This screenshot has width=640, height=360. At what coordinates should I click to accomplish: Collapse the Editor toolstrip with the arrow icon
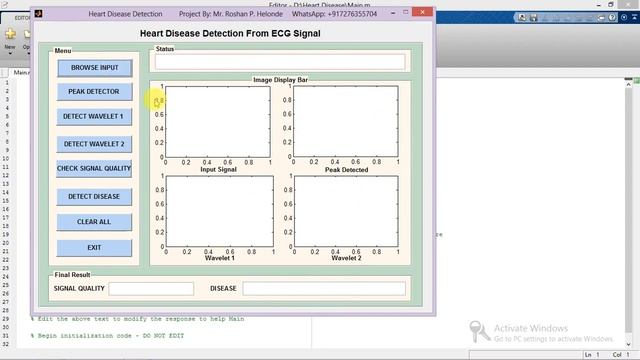coord(635,18)
